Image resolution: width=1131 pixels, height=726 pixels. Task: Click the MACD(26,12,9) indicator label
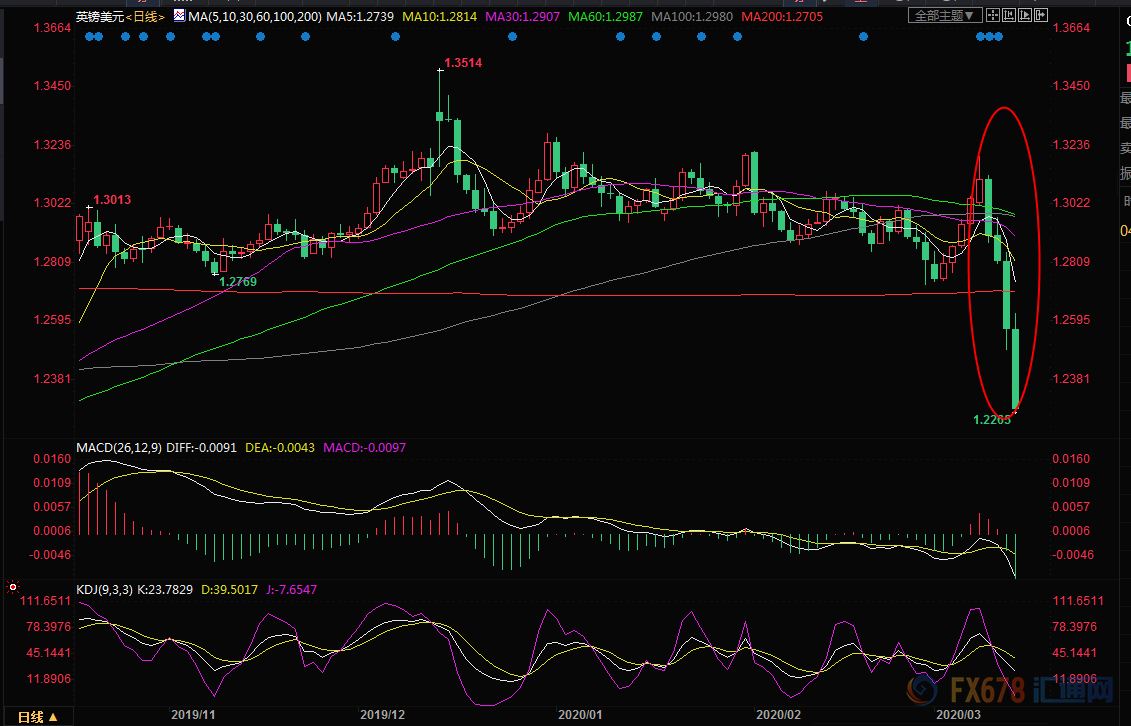(119, 448)
